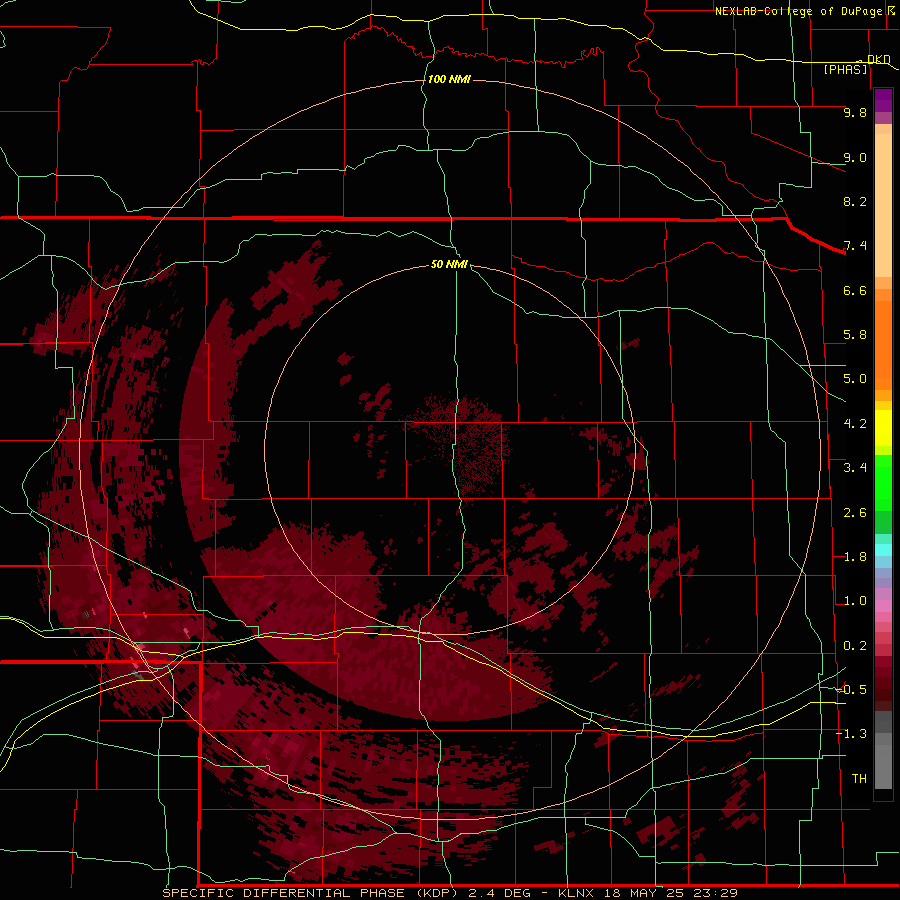This screenshot has height=900, width=900.
Task: Click the 6.6 value on the color scale
Action: [x=855, y=290]
